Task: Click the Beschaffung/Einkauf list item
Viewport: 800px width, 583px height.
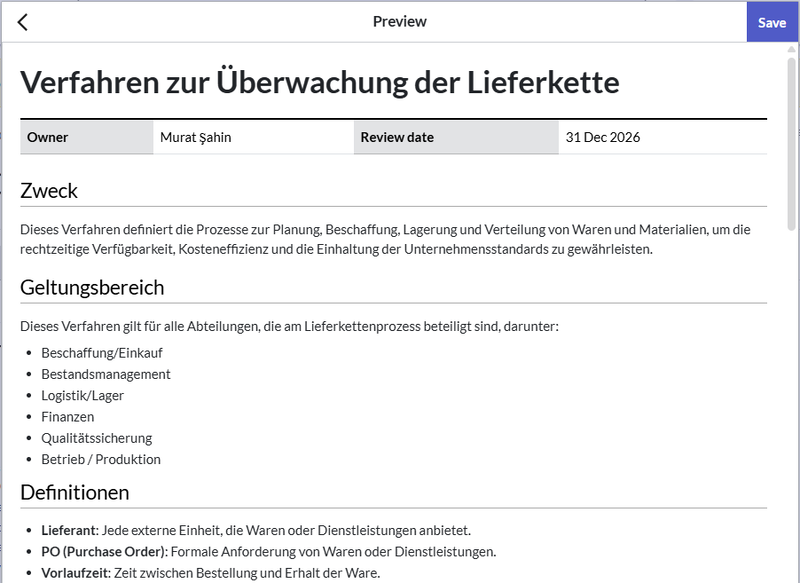Action: pyautogui.click(x=104, y=352)
